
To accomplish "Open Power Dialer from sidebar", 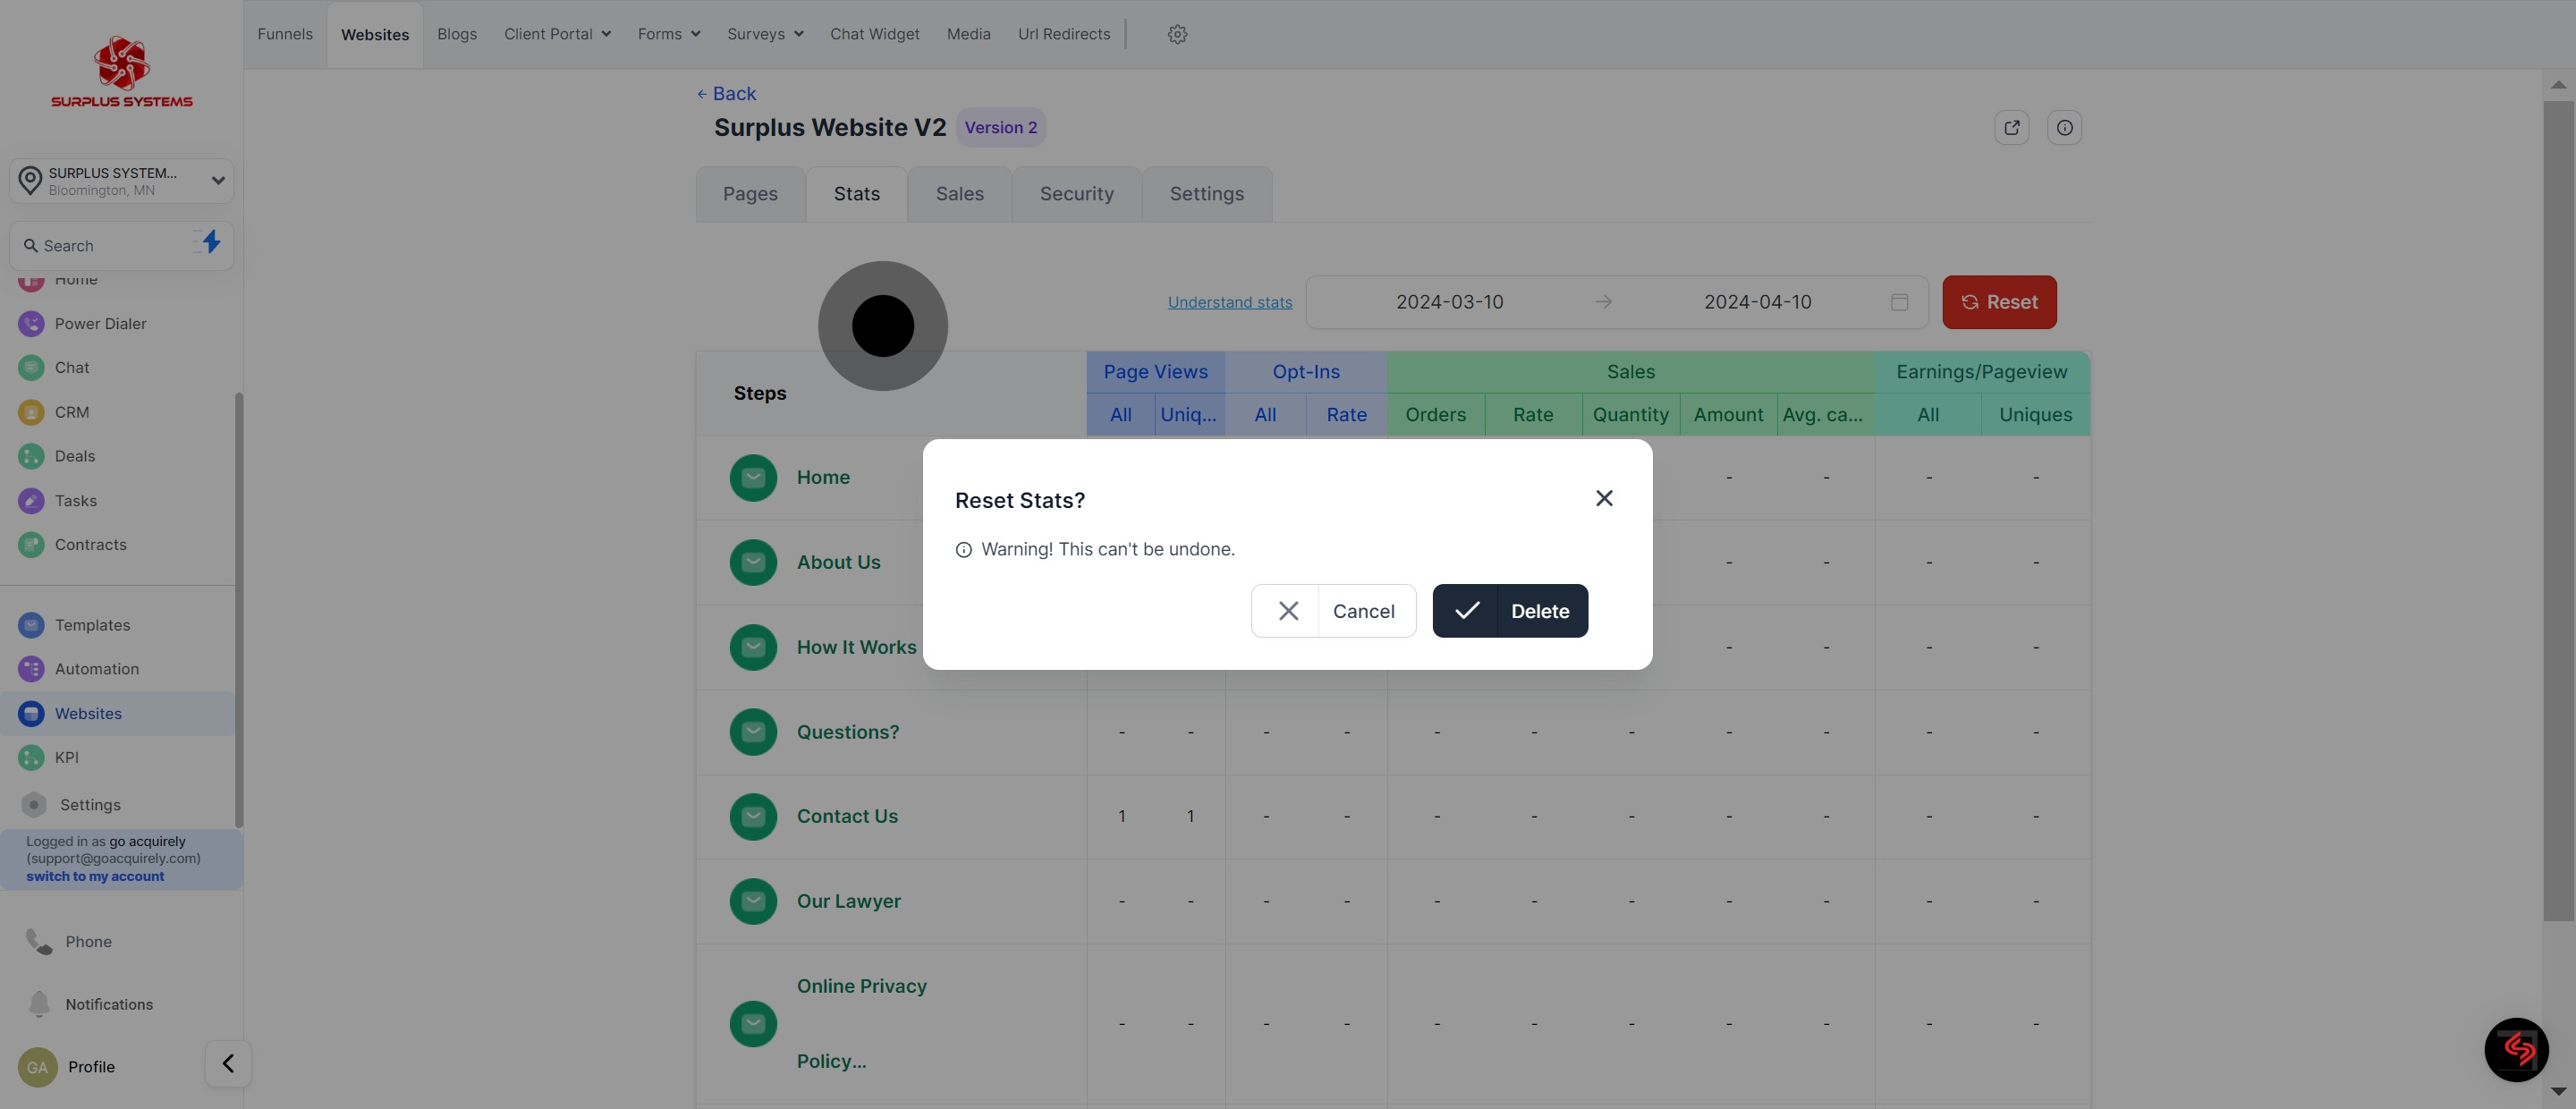I will click(x=100, y=323).
